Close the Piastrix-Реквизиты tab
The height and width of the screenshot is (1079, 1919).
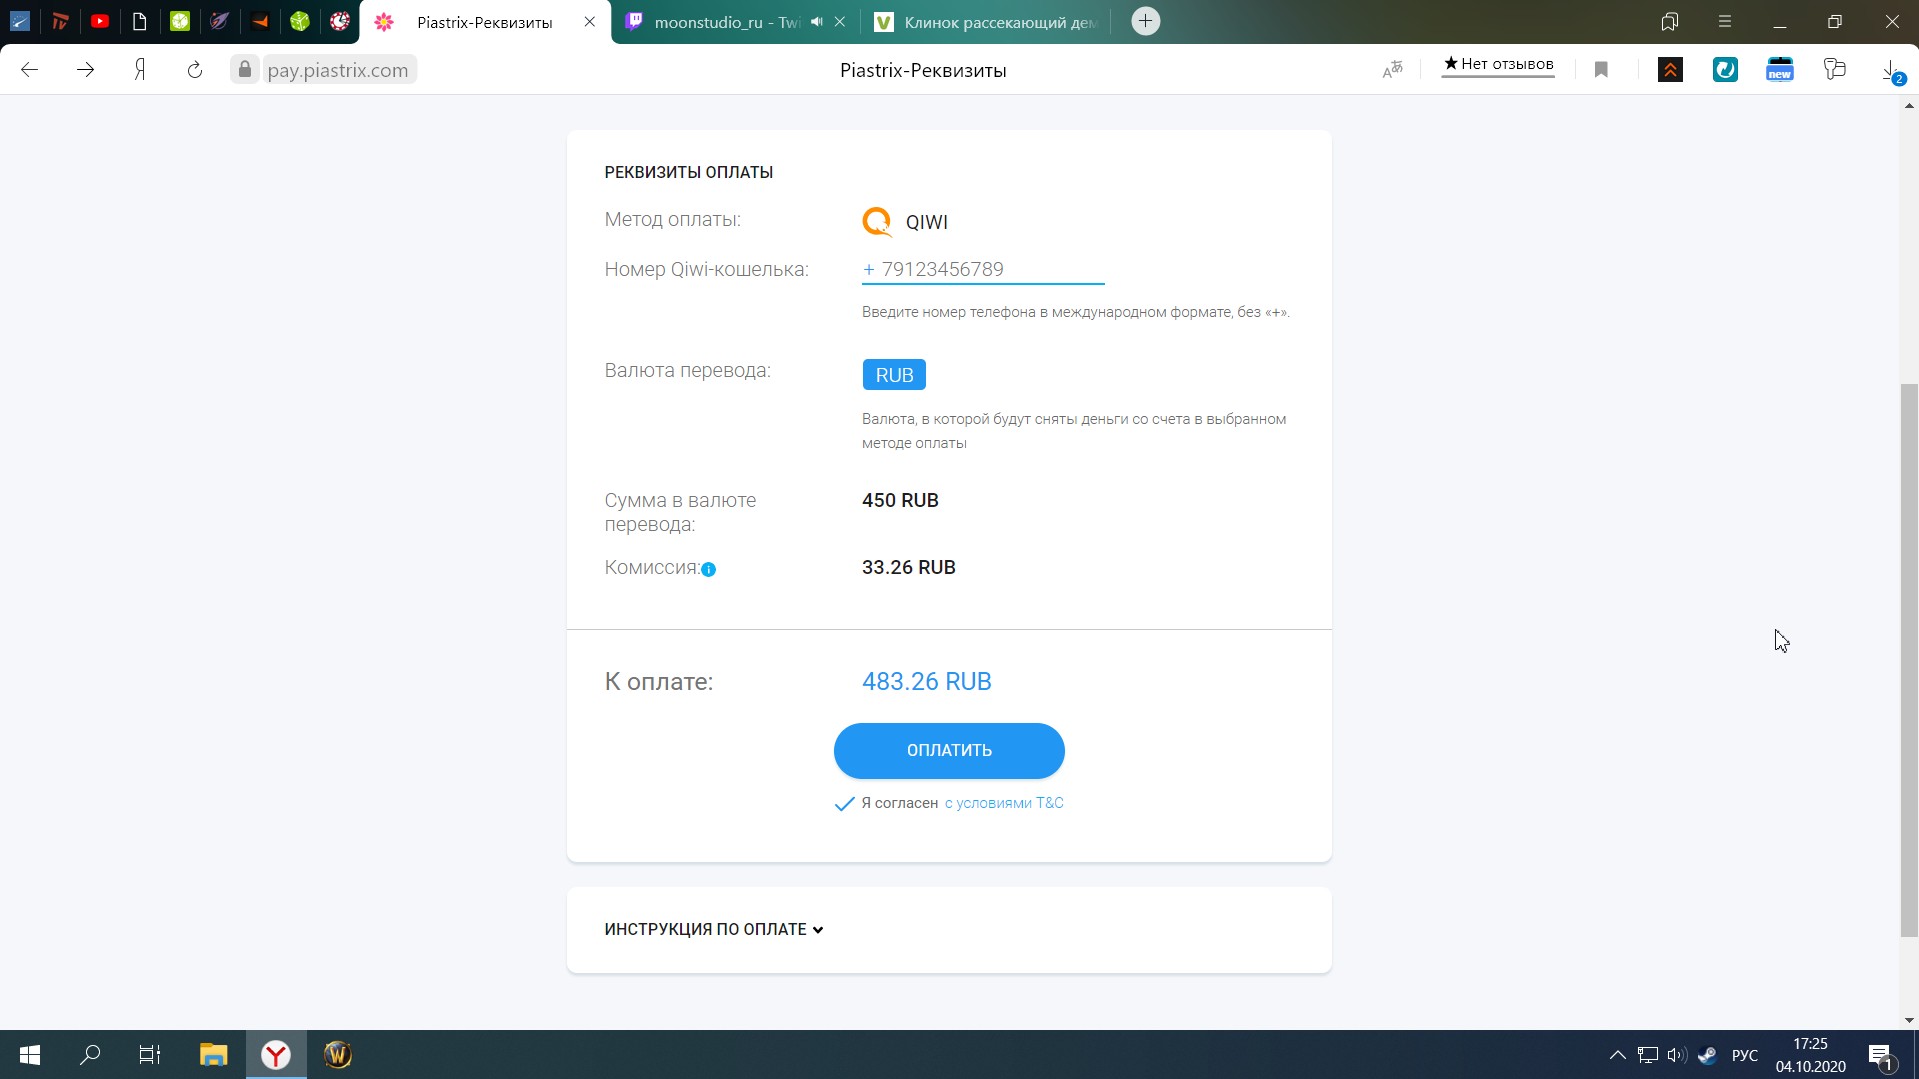tap(590, 22)
